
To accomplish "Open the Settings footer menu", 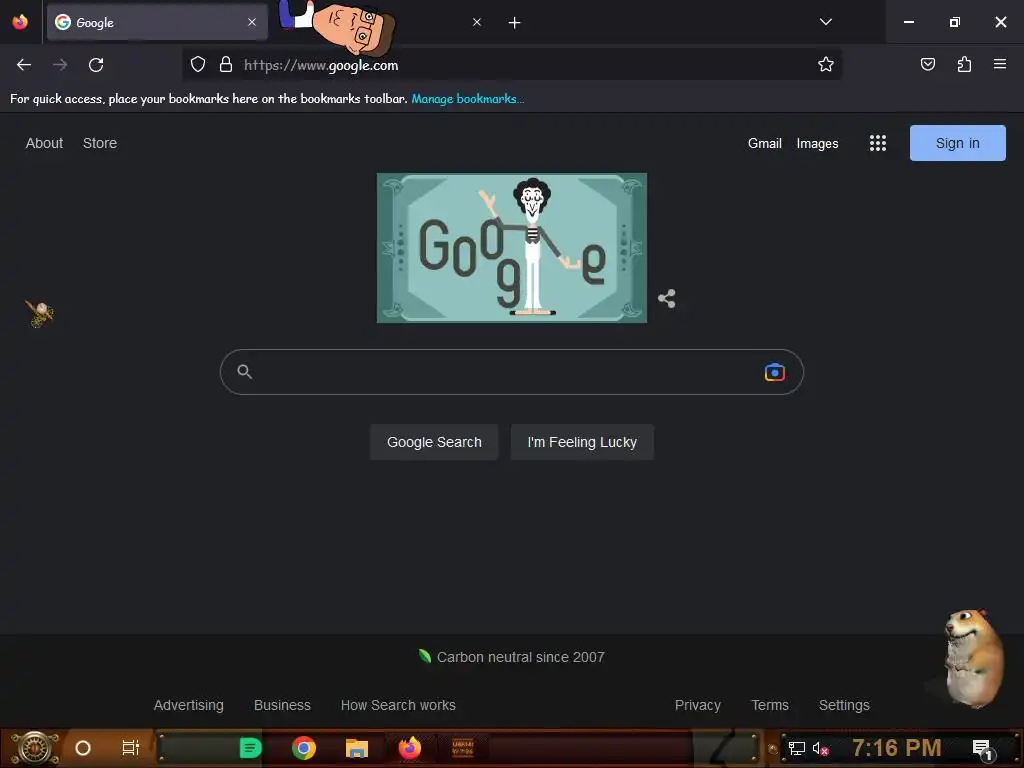I will tap(844, 705).
